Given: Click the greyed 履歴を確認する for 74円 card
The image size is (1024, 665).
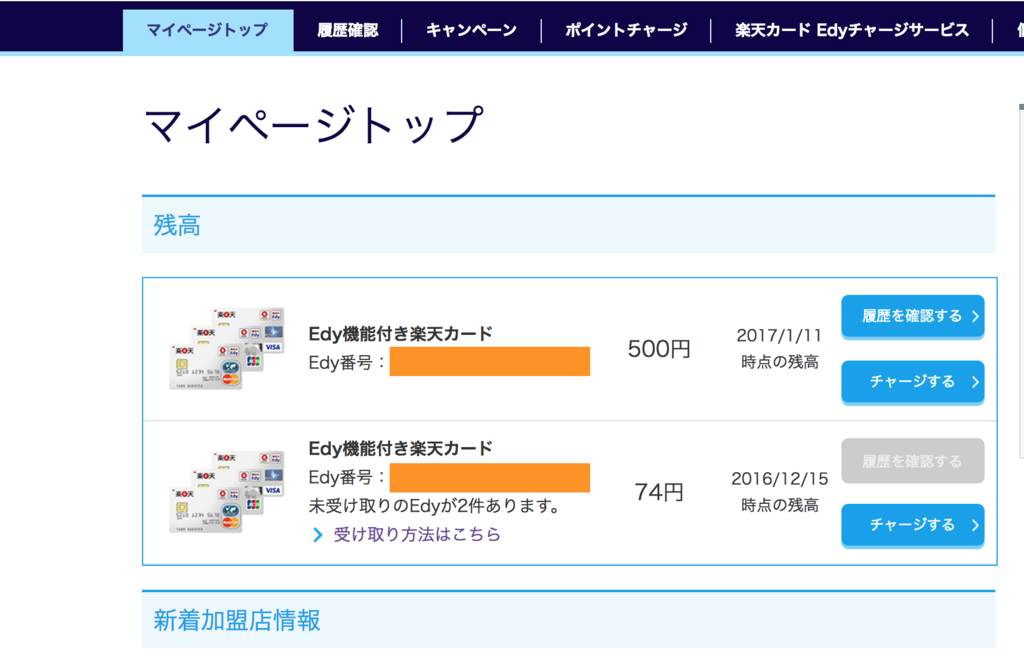Looking at the screenshot, I should pos(912,461).
